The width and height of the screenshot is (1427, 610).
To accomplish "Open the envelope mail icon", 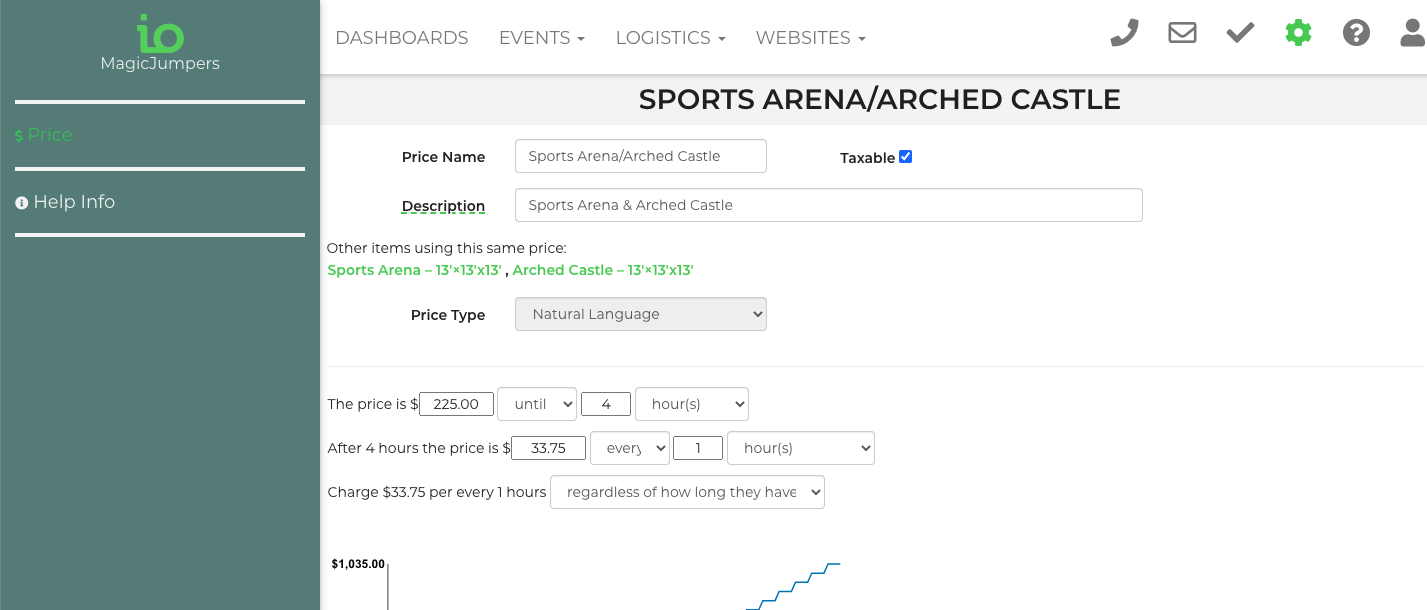I will pos(1182,34).
